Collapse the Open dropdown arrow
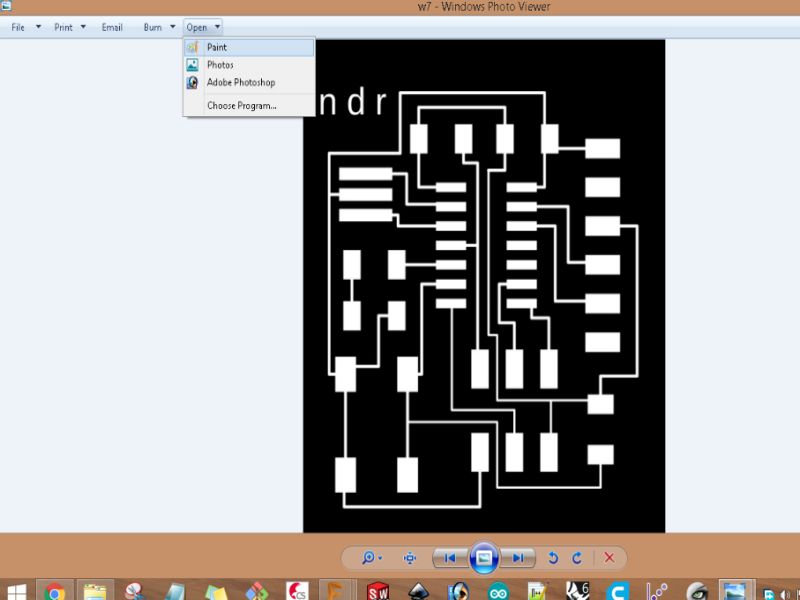The width and height of the screenshot is (800, 600). 217,27
